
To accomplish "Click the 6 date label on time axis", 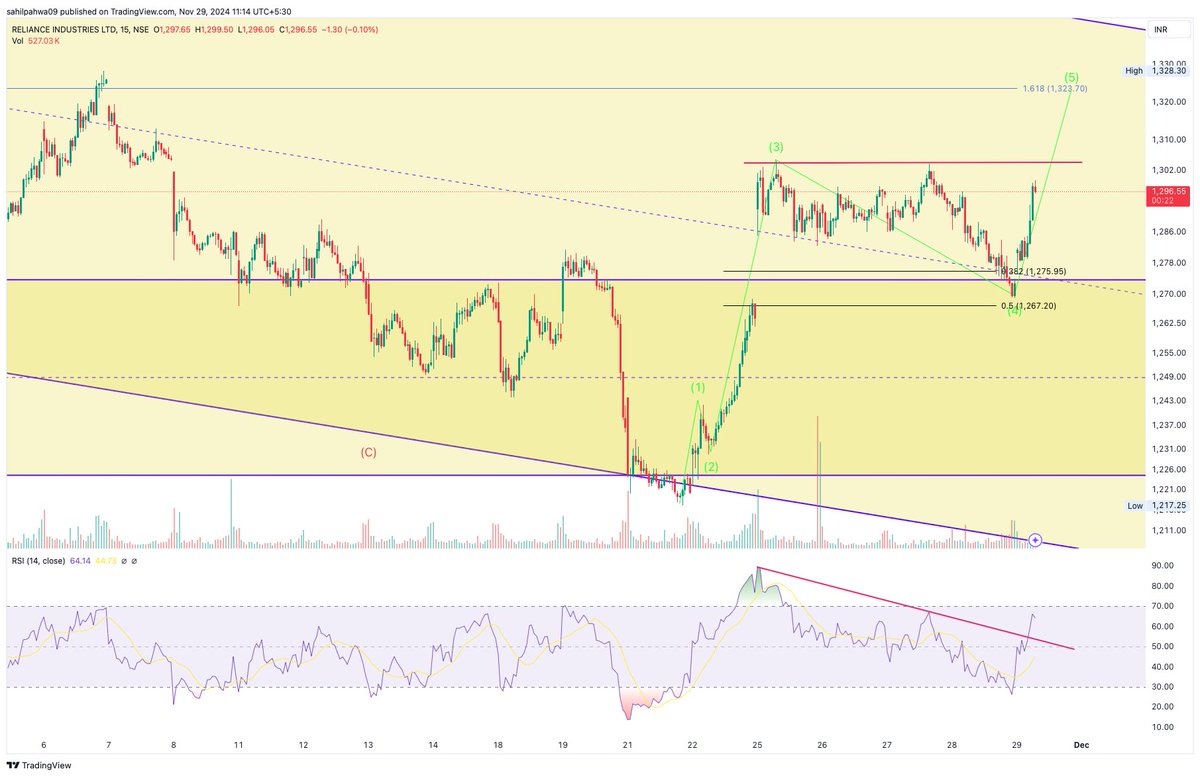I will [42, 745].
